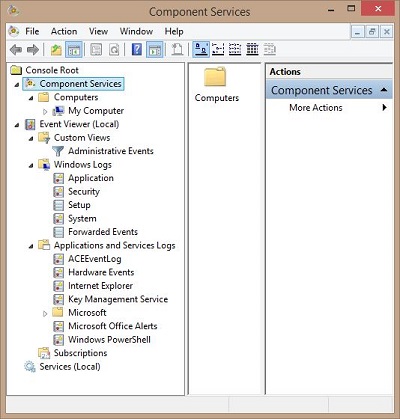Open the Computers folder in center pane
Screen dimensions: 400x419
(216, 84)
